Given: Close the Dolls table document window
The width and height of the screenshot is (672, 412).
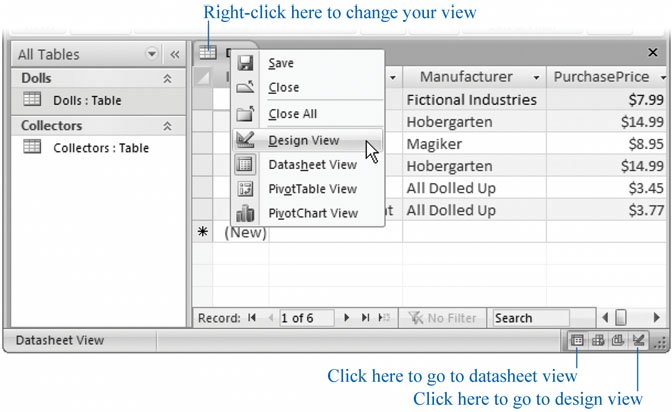Looking at the screenshot, I should click(653, 52).
